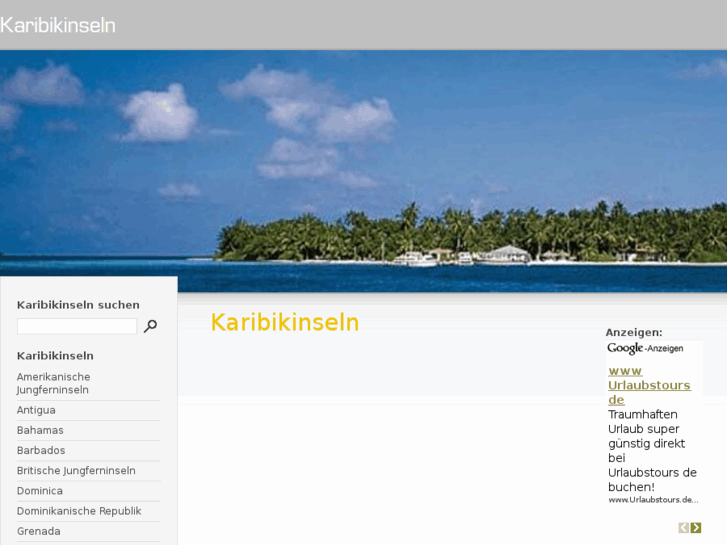Open the Karibikinseln site title link
727x545 pixels.
click(x=57, y=25)
